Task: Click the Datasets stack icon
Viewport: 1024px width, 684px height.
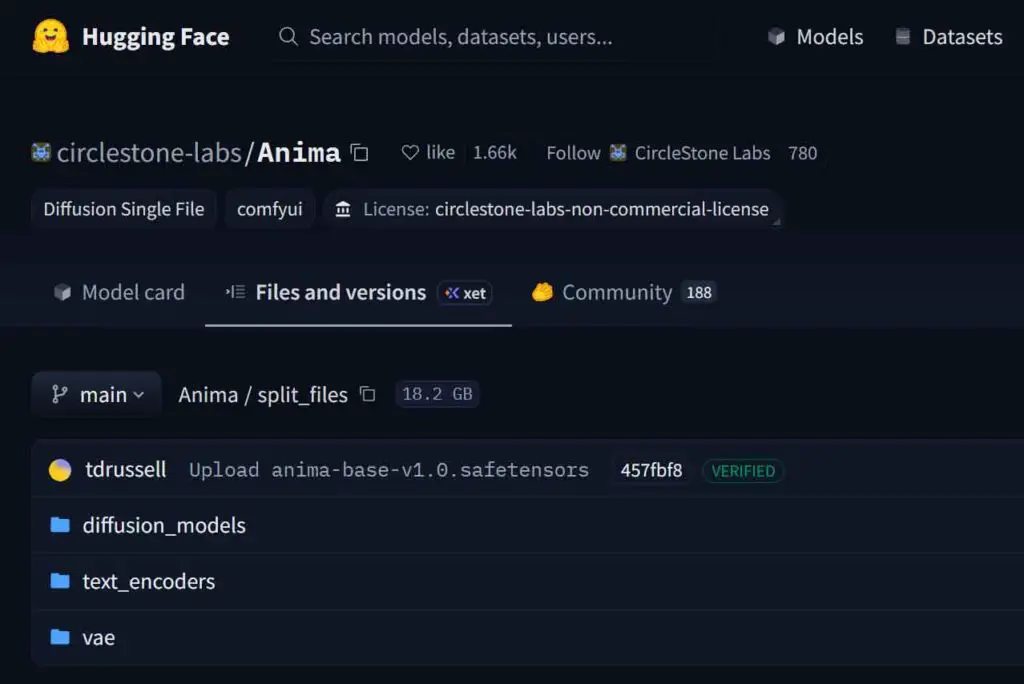Action: pos(903,37)
